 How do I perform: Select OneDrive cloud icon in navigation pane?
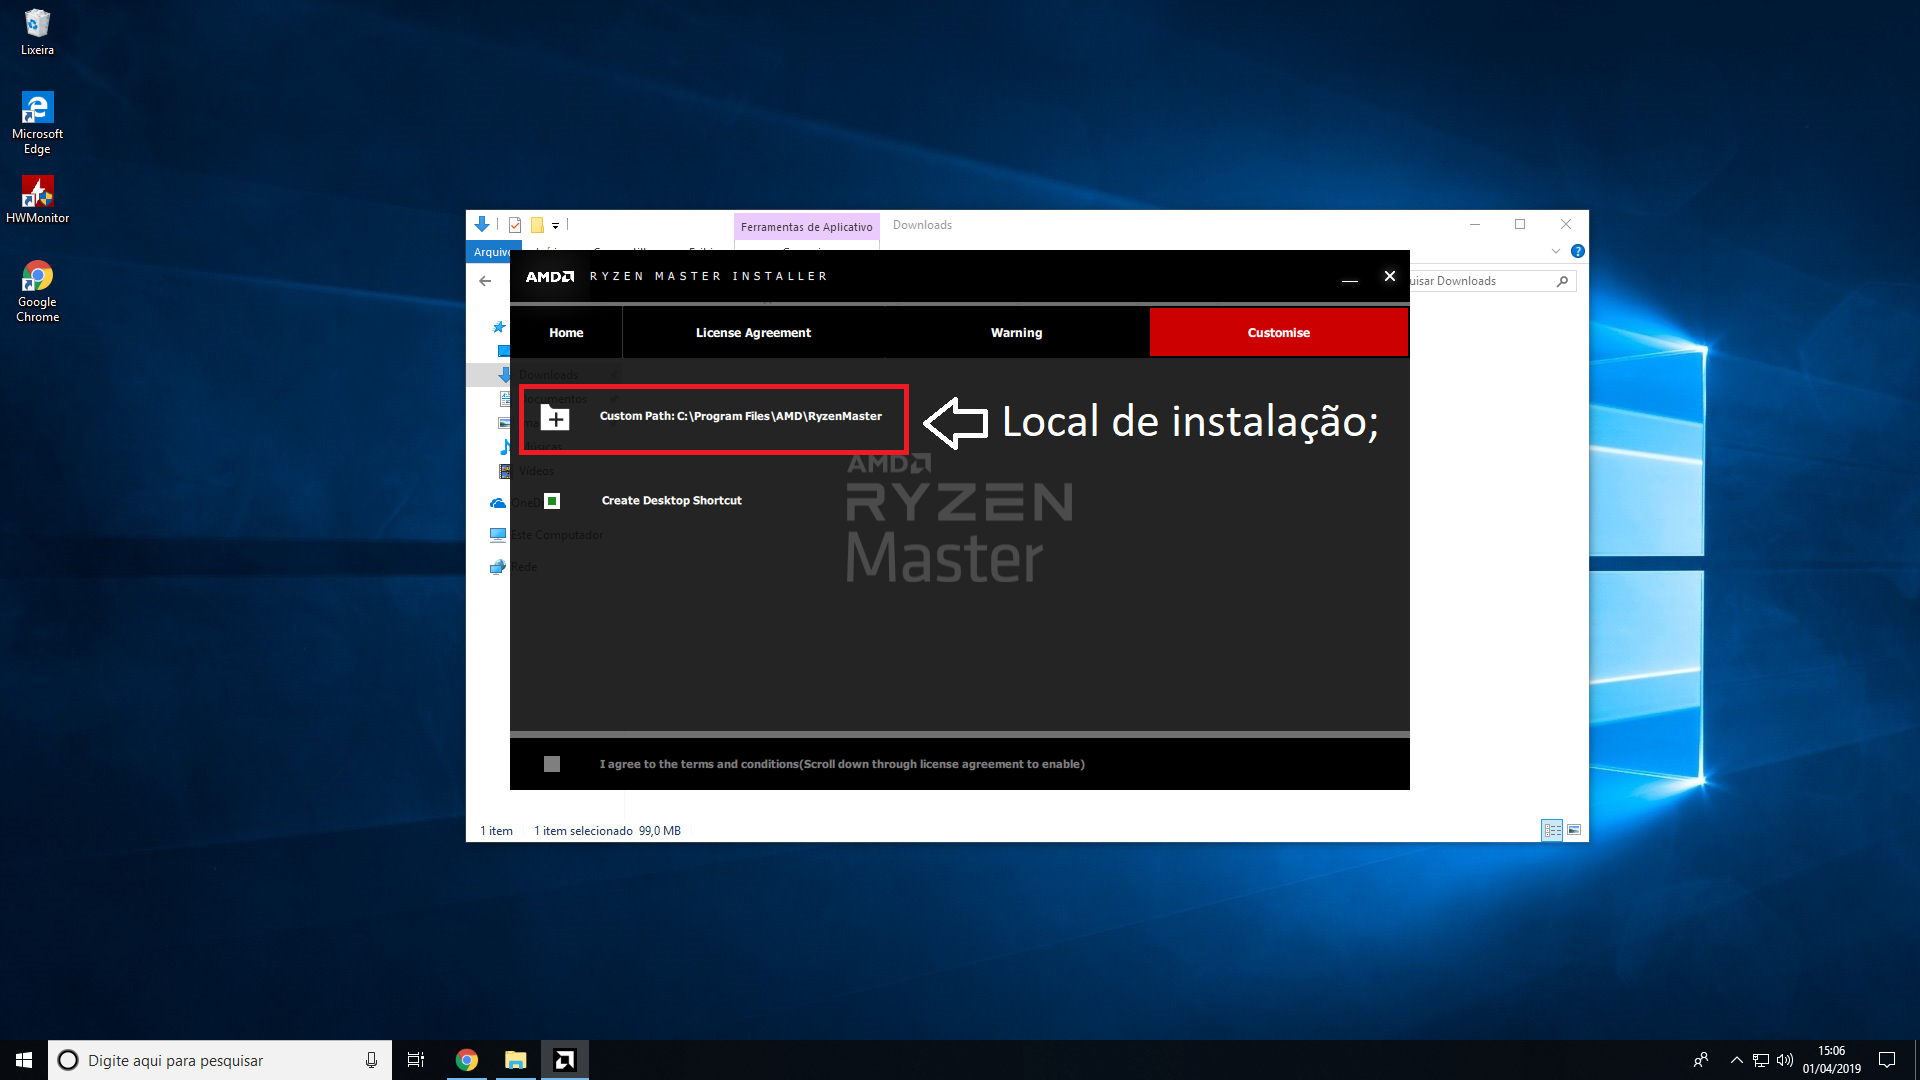498,503
